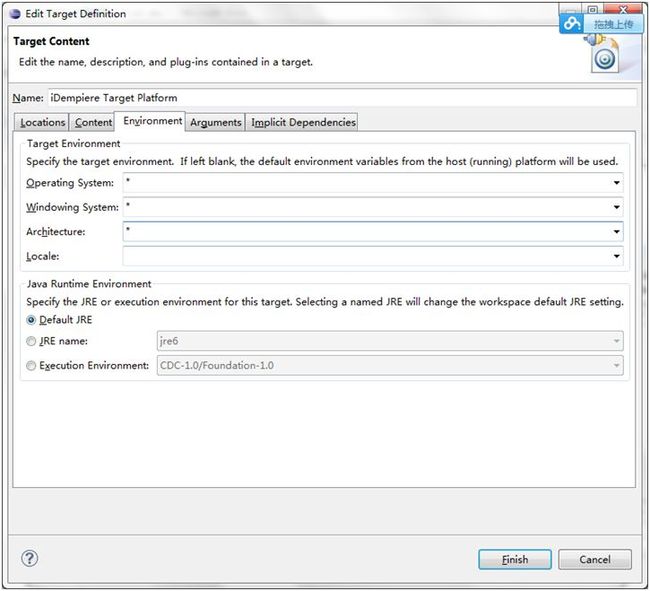
Task: Open the CDC-1.0/Foundation-1.0 dropdown
Action: pyautogui.click(x=390, y=366)
